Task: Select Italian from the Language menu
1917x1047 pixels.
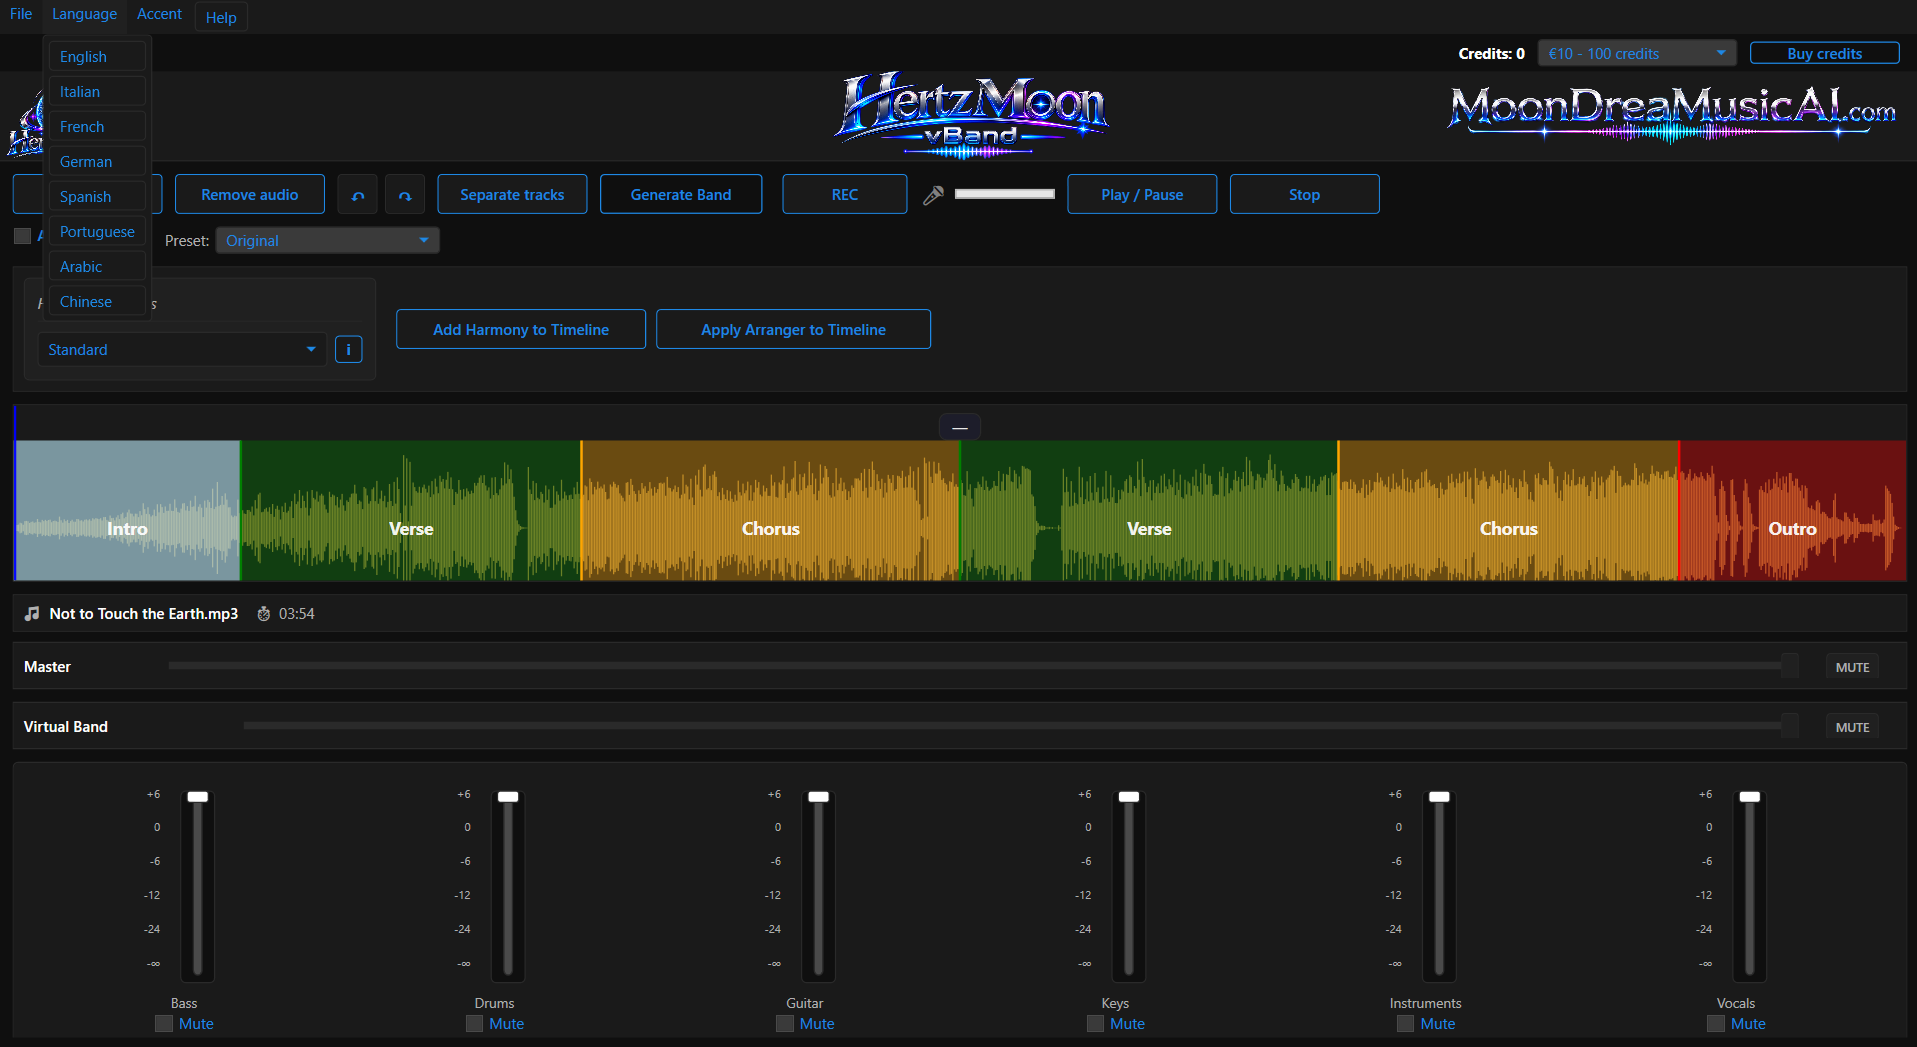Action: point(98,92)
